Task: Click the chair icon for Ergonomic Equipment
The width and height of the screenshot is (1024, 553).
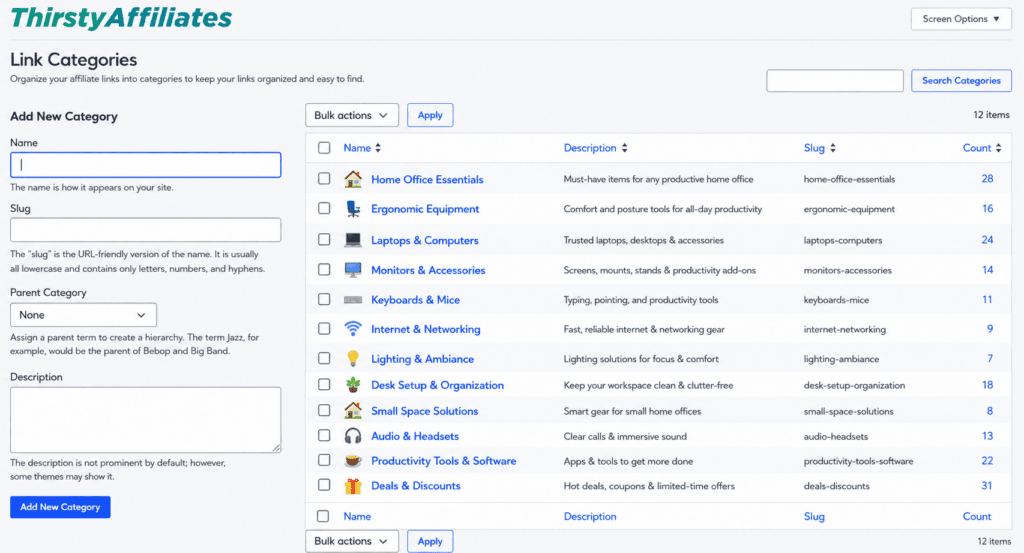Action: [x=353, y=209]
